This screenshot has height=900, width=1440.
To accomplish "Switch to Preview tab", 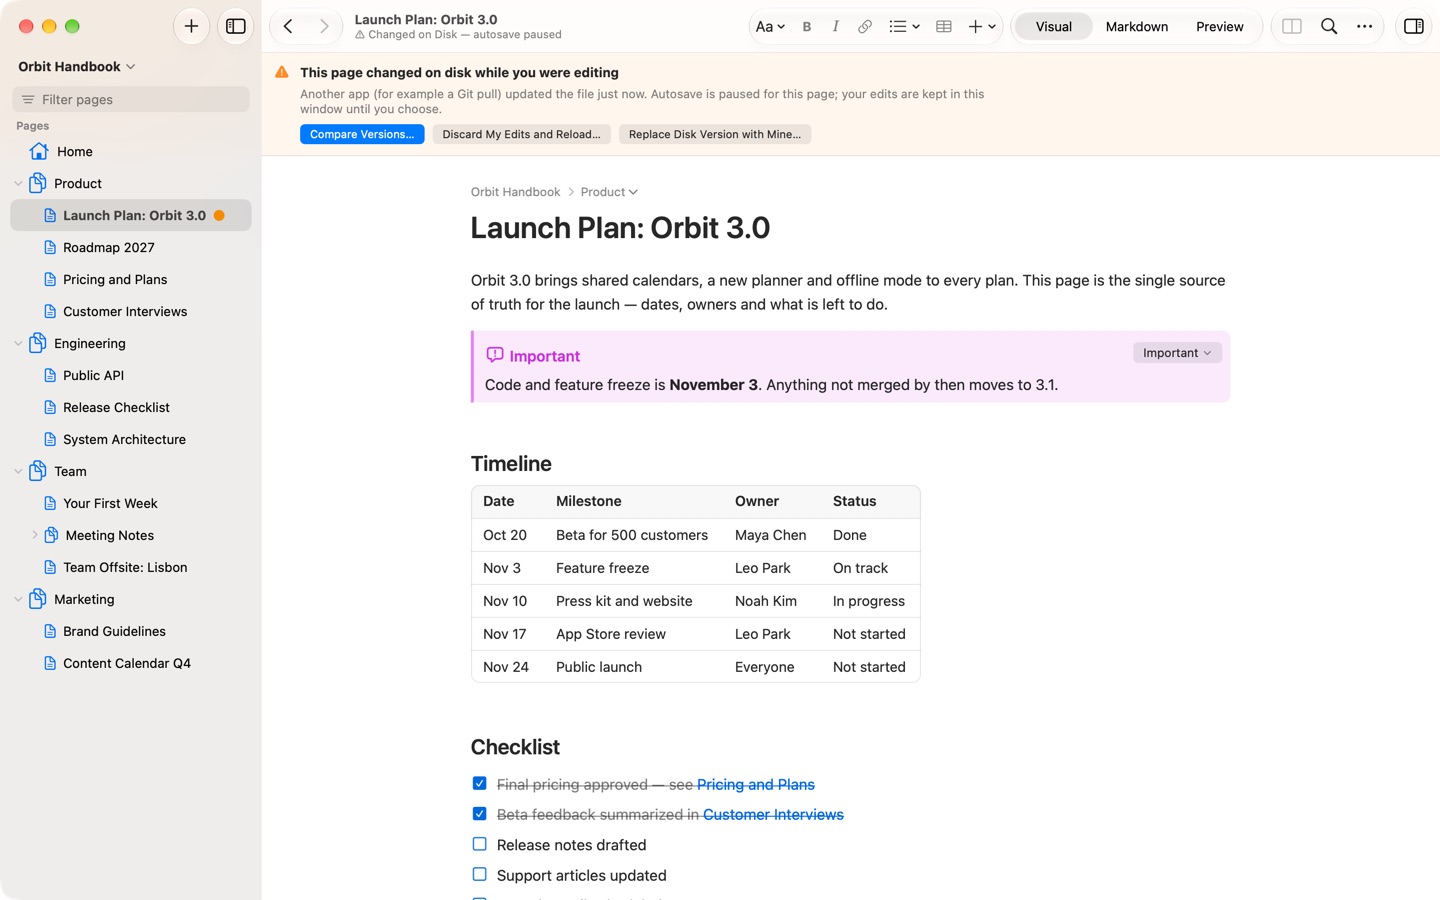I will pos(1220,27).
